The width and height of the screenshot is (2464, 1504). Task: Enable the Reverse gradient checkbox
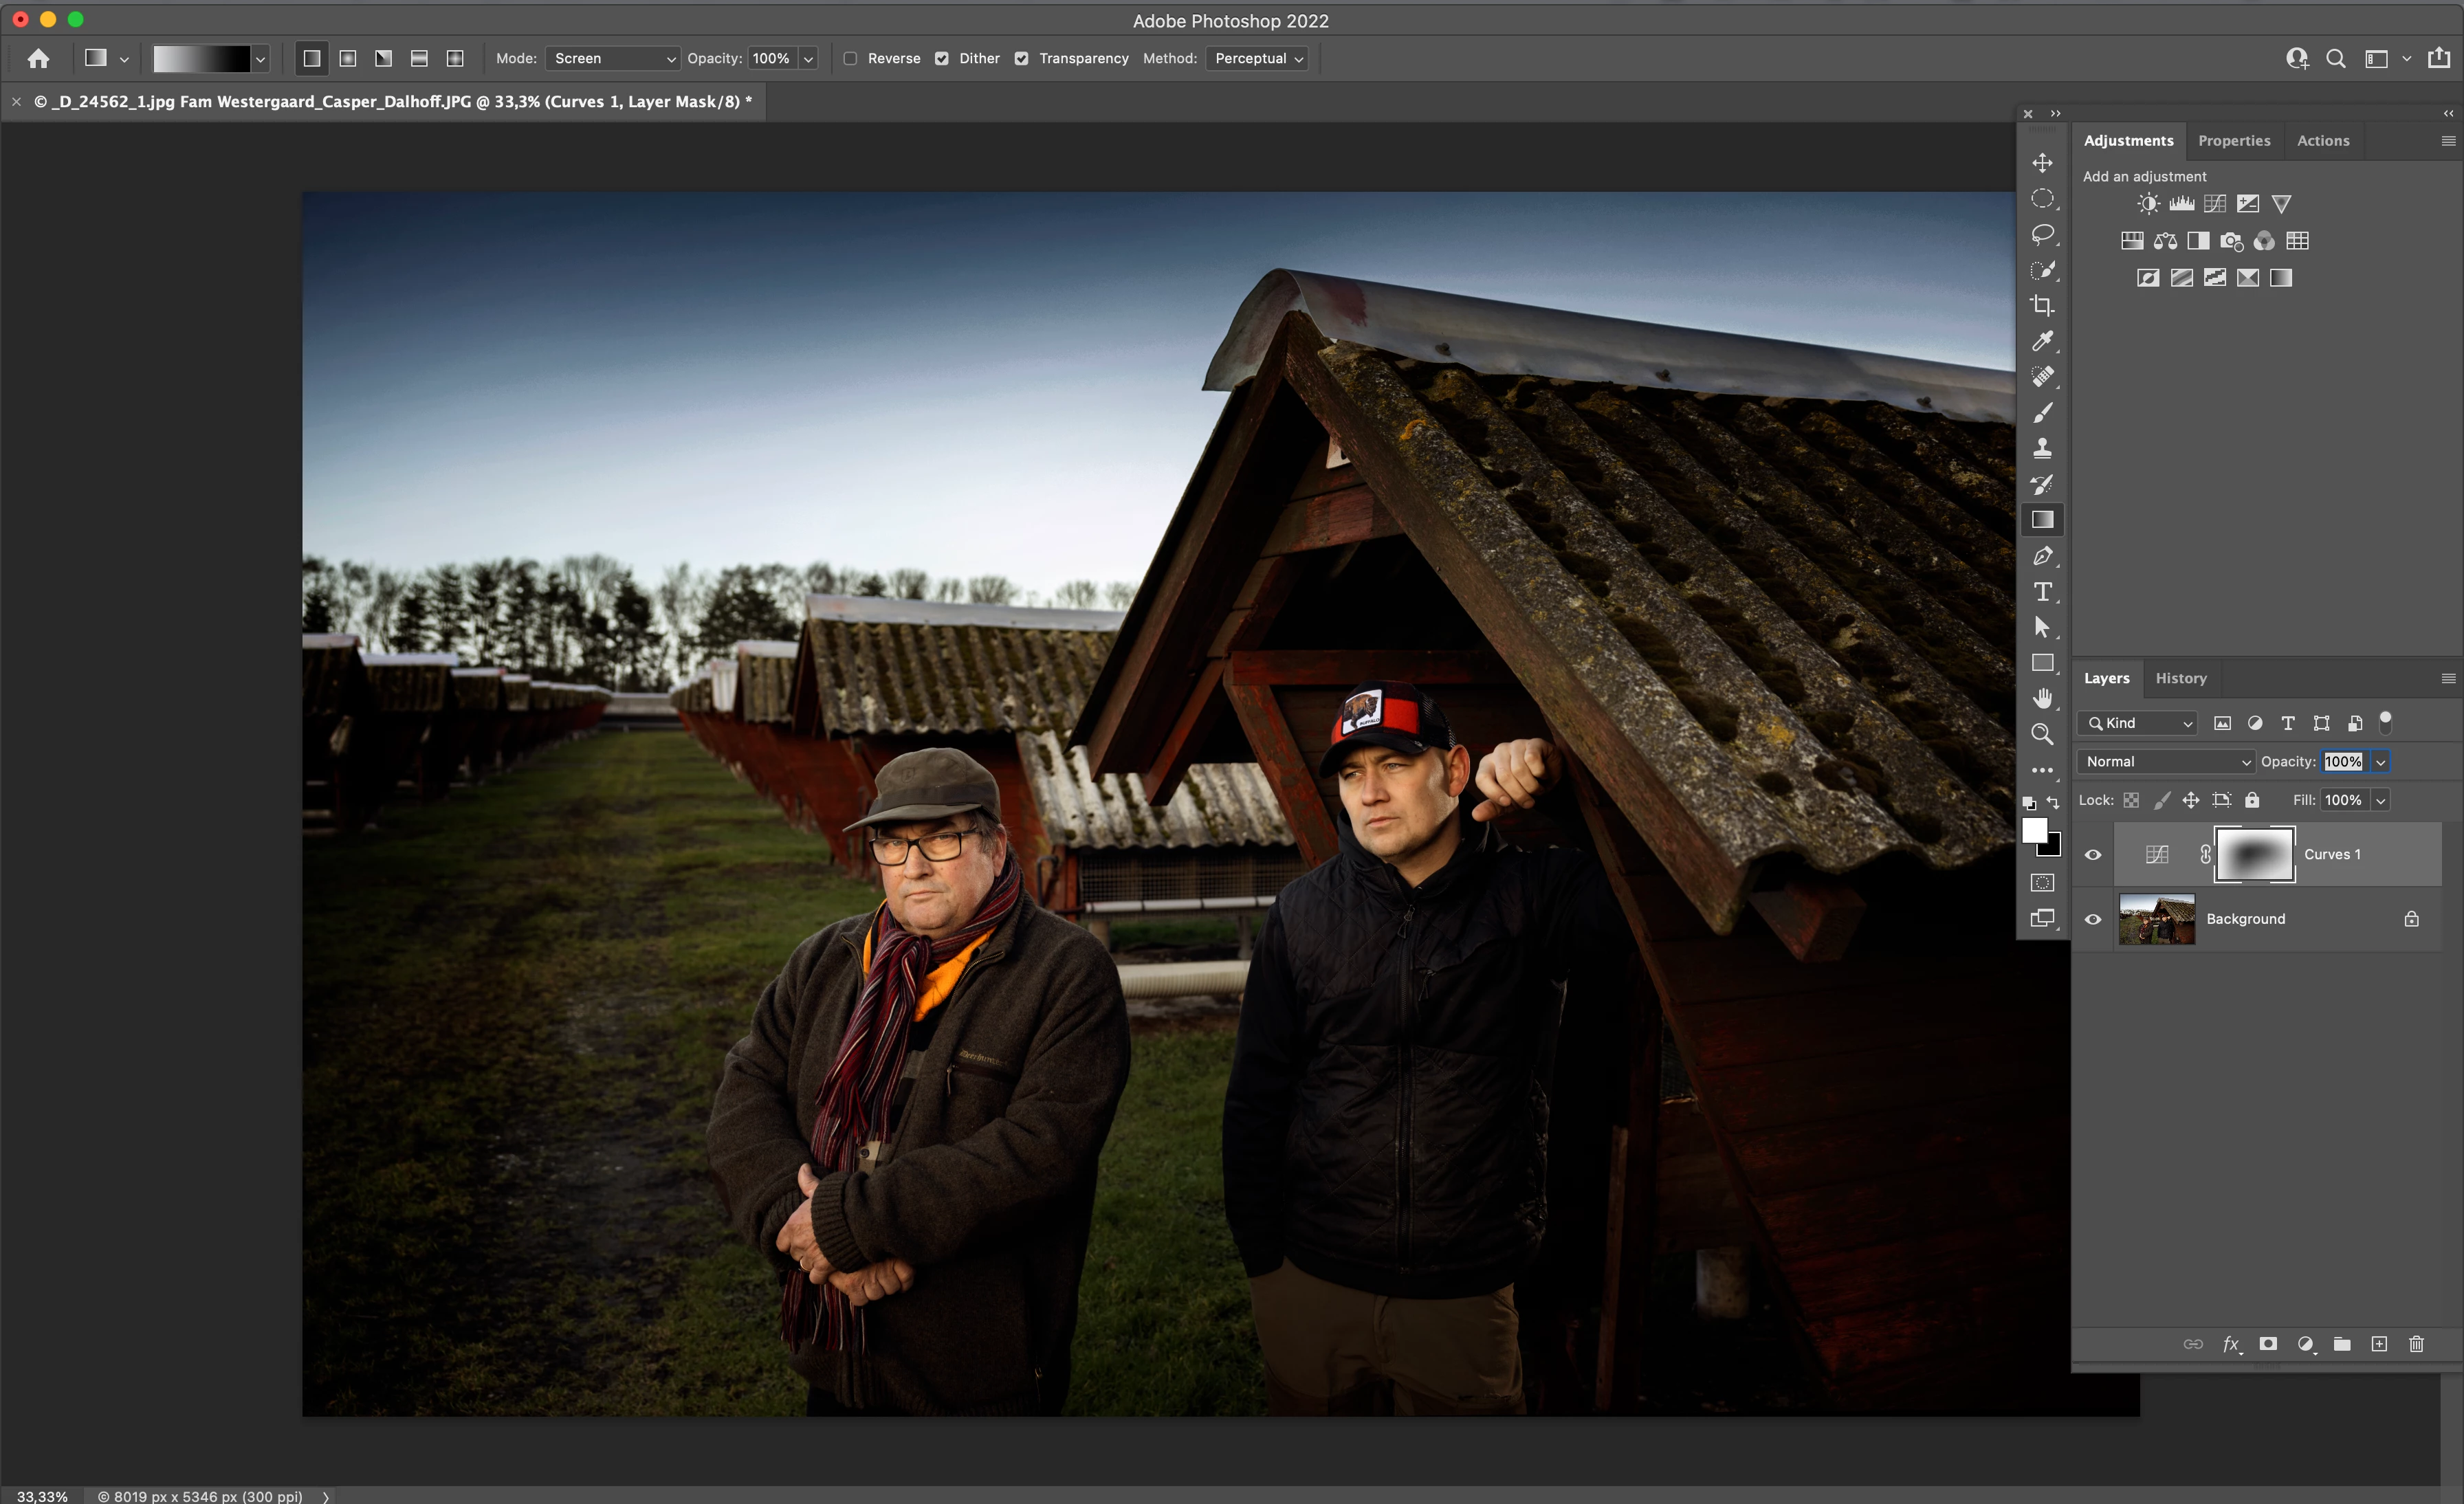coord(850,59)
